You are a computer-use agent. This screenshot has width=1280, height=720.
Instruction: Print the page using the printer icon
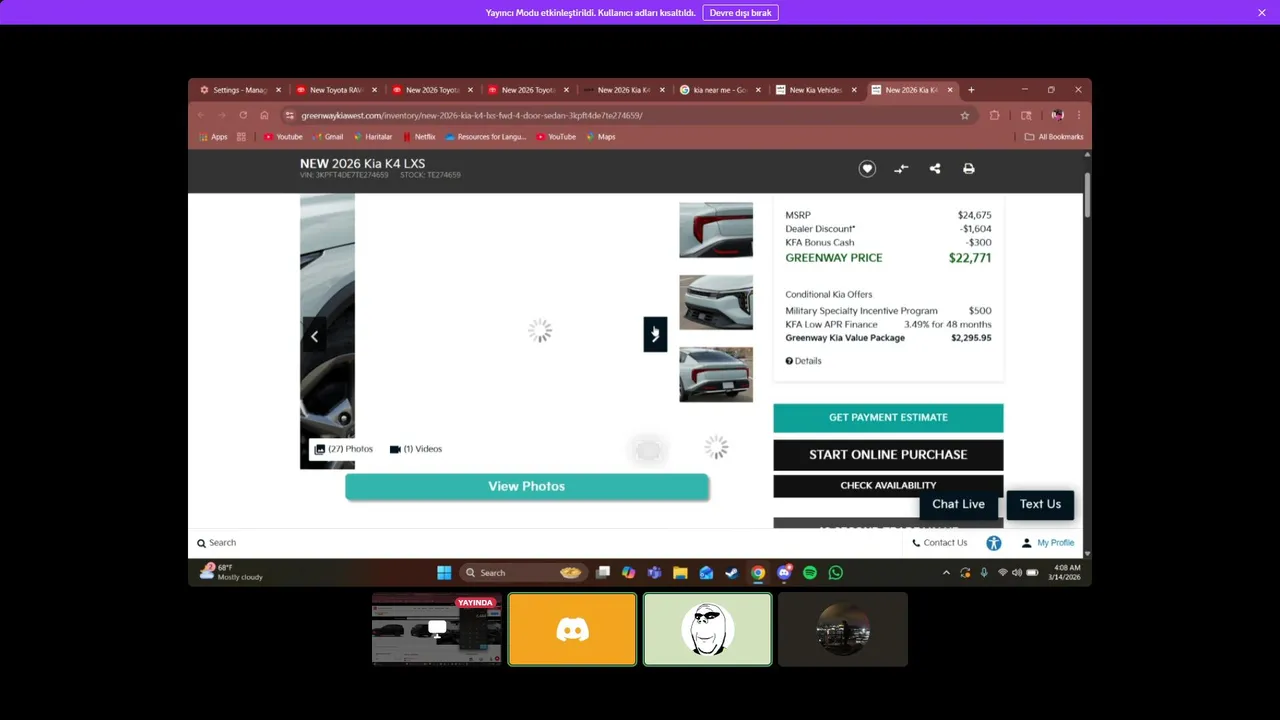point(968,169)
